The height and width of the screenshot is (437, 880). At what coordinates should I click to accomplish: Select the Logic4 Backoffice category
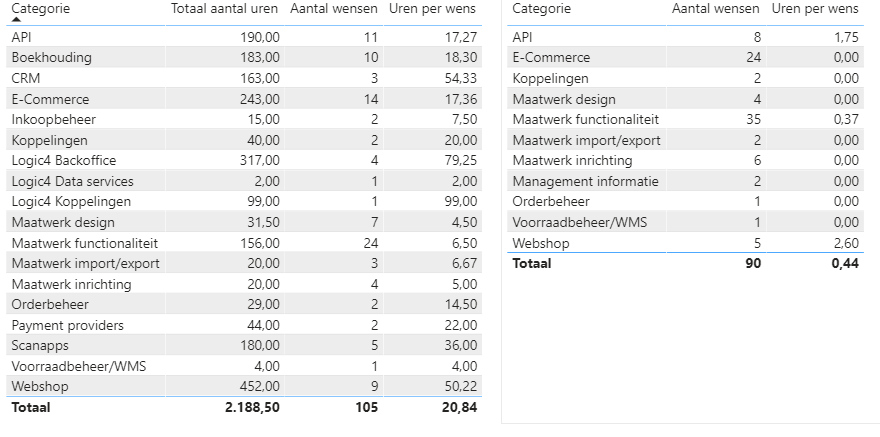63,161
